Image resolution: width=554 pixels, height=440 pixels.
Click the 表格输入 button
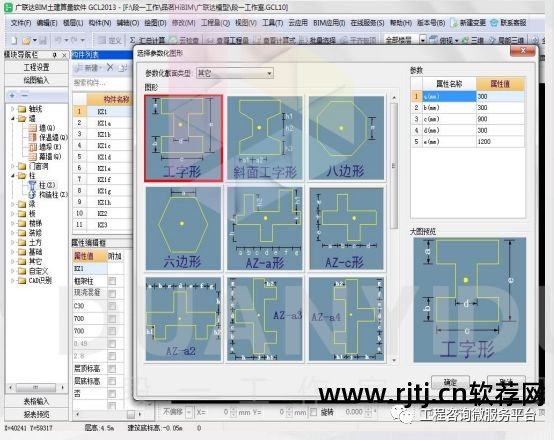pyautogui.click(x=36, y=401)
